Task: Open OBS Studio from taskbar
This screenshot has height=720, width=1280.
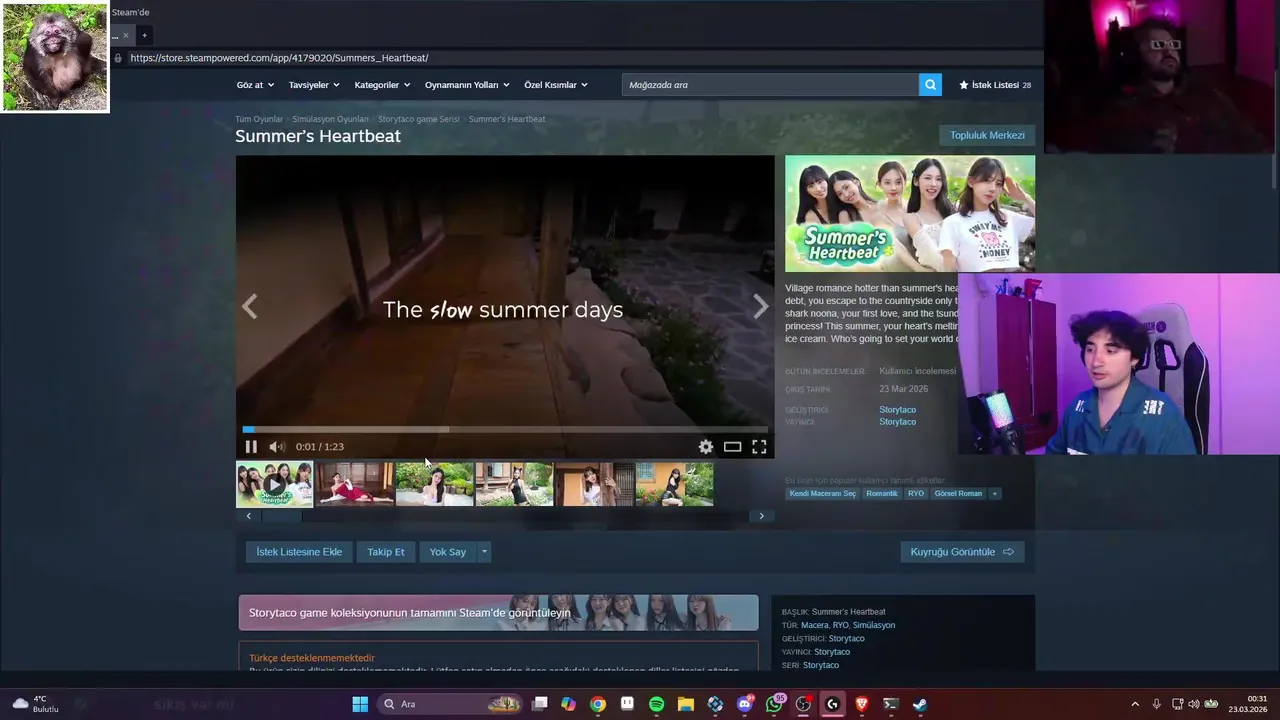Action: (803, 704)
